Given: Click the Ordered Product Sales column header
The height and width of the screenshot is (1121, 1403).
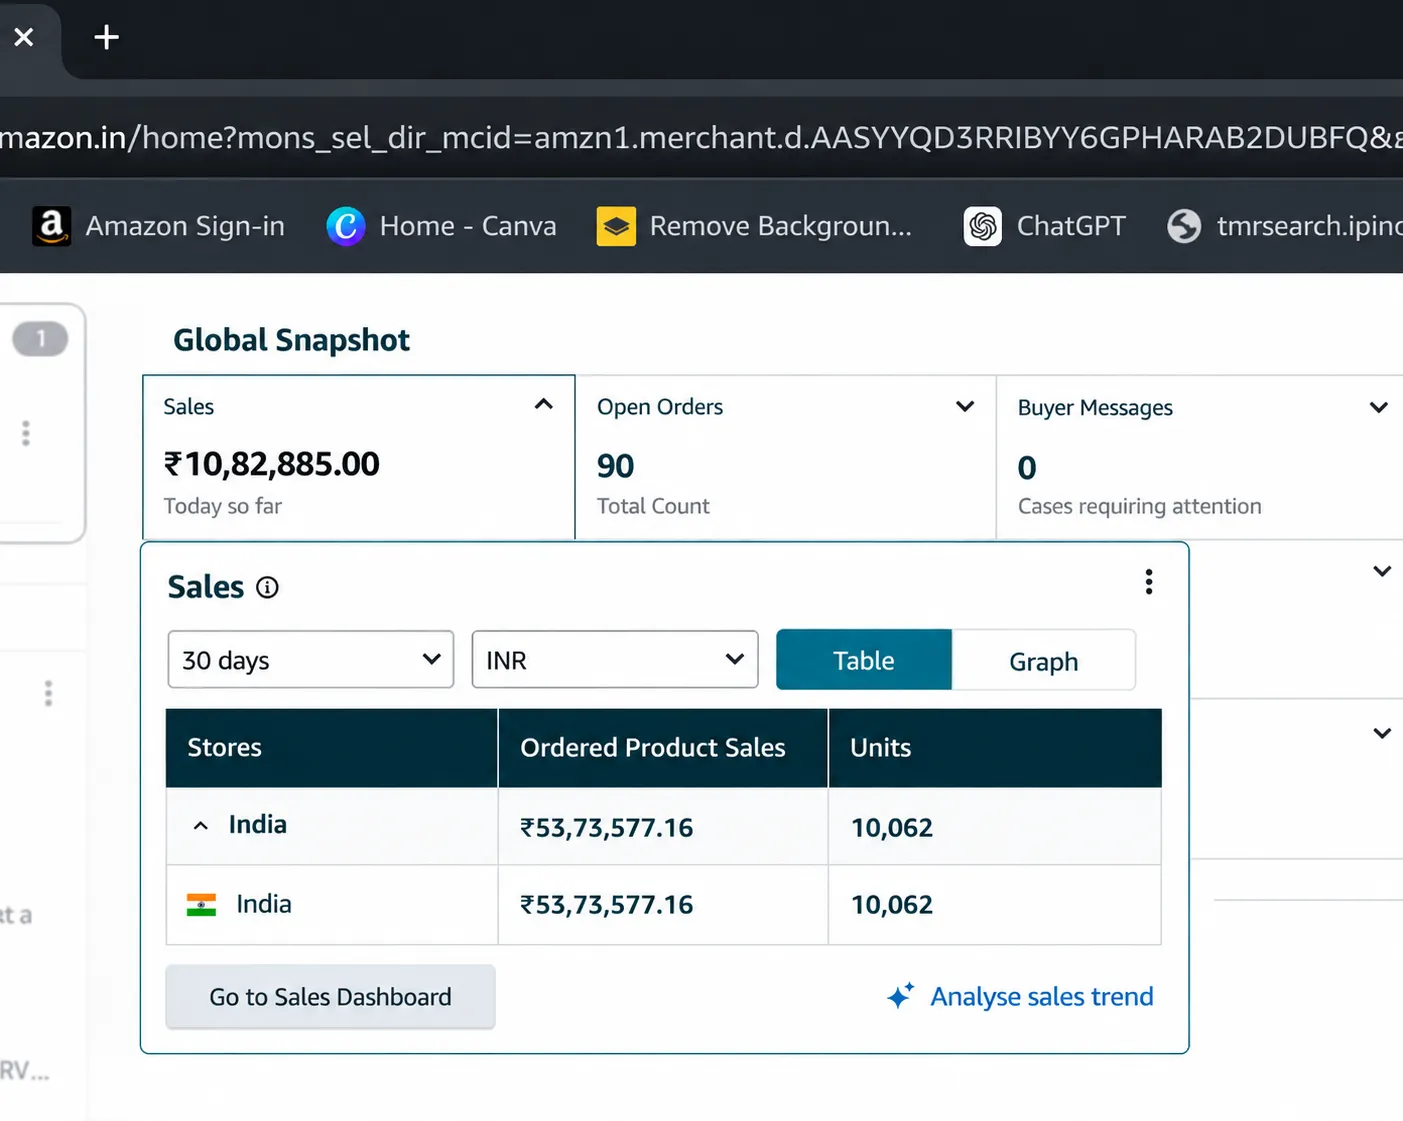Looking at the screenshot, I should click(x=663, y=748).
